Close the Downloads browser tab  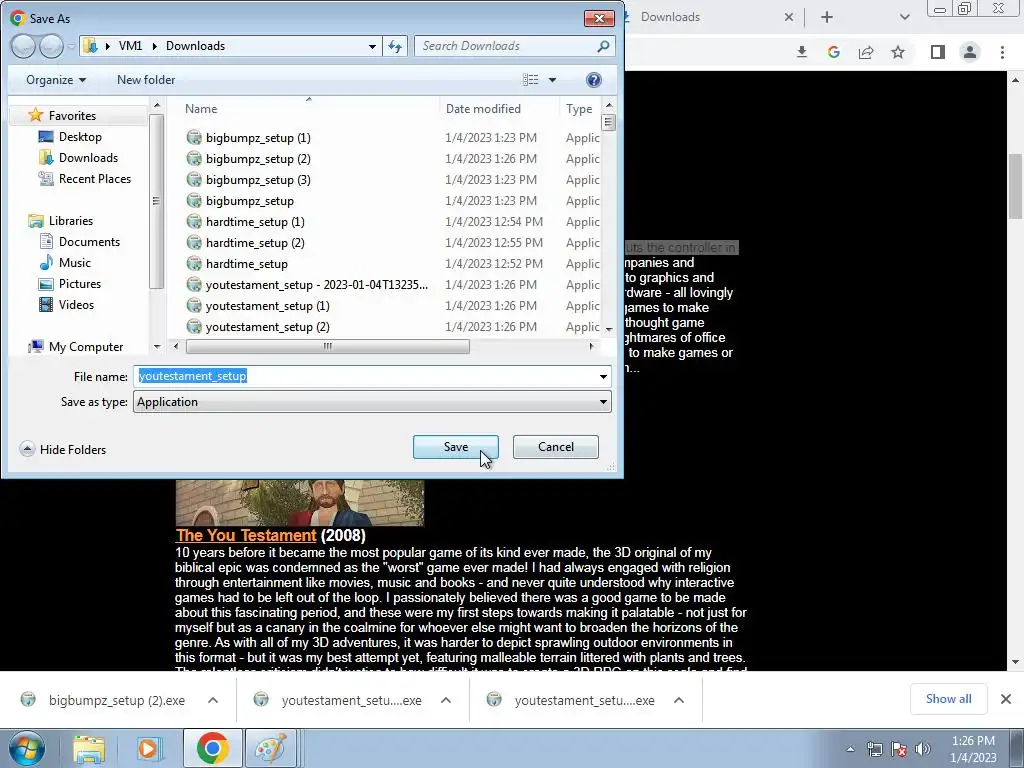click(789, 17)
